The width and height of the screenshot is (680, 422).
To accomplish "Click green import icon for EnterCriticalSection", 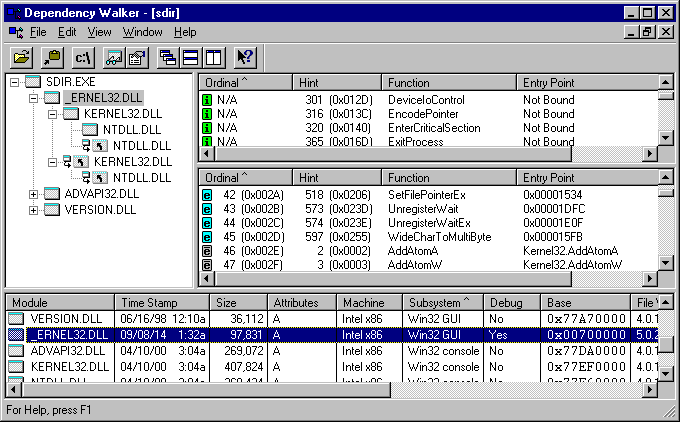I will click(207, 128).
